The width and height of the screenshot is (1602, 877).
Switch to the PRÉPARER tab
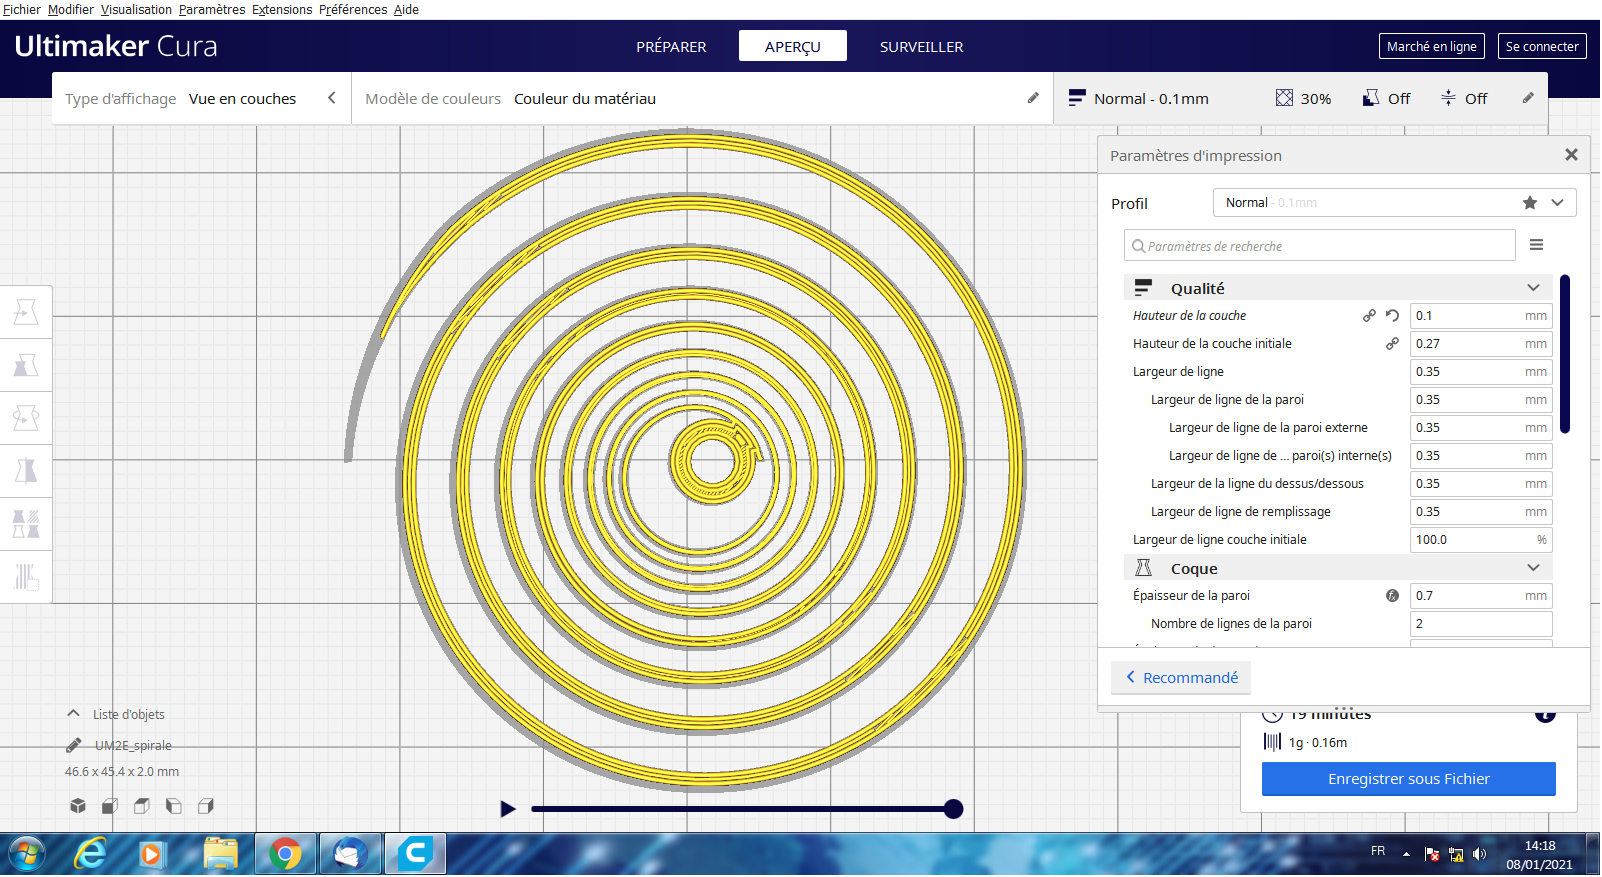pyautogui.click(x=671, y=47)
